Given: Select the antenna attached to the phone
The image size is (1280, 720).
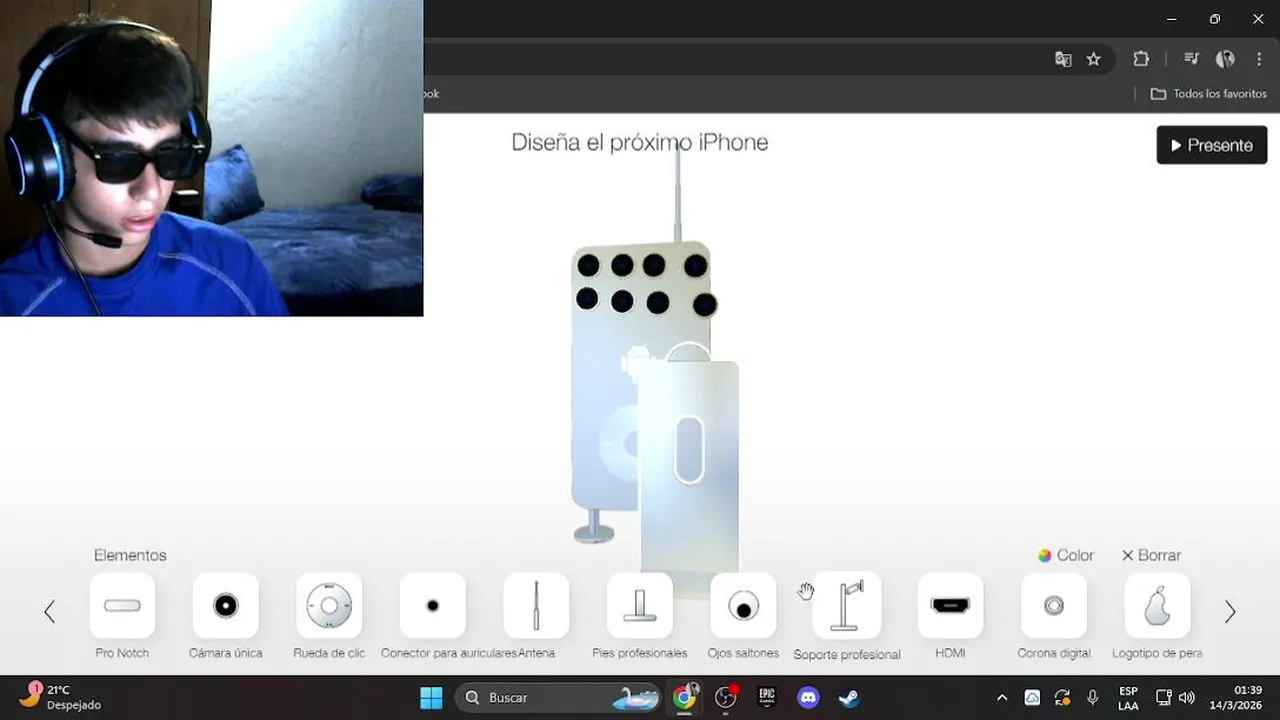Looking at the screenshot, I should [x=678, y=192].
